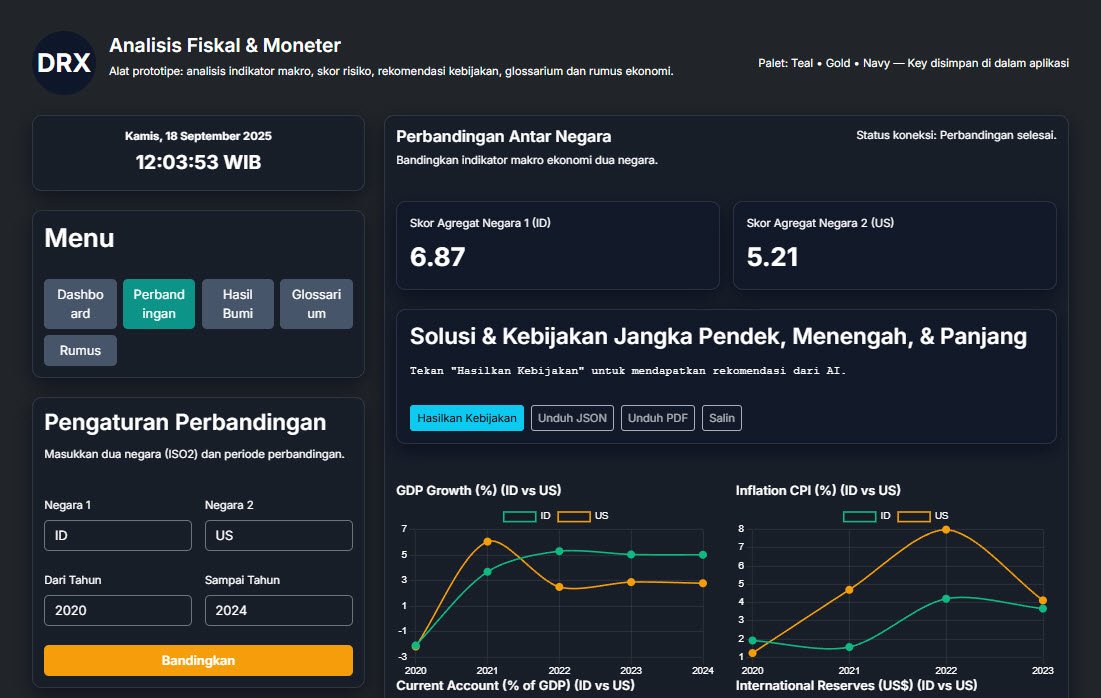Click ID 2022 data point in GDP chart

(x=560, y=551)
